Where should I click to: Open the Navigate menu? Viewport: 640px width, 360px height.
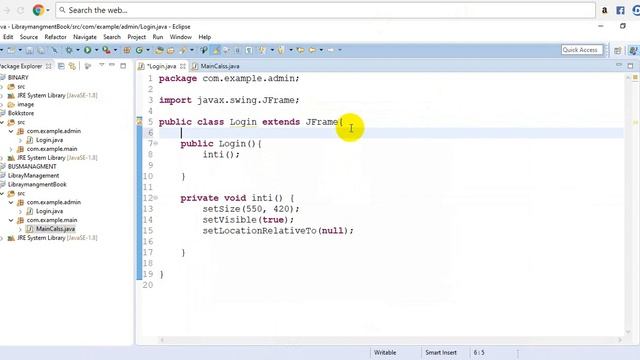point(85,37)
